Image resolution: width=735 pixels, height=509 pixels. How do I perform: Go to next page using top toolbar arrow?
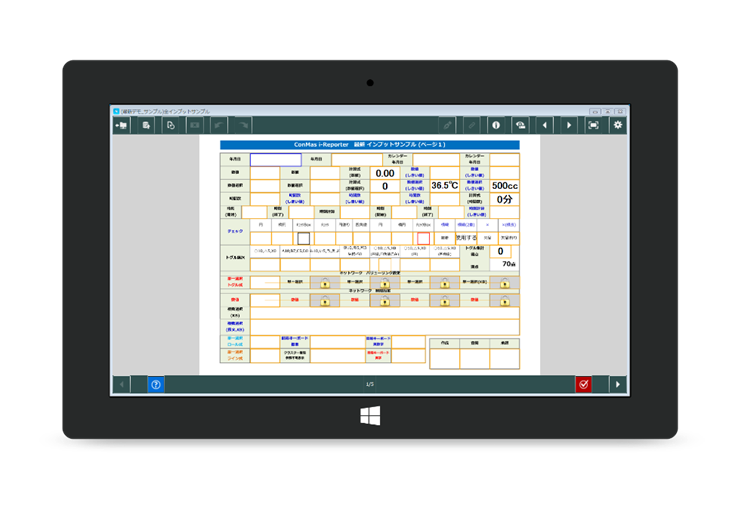pos(569,125)
